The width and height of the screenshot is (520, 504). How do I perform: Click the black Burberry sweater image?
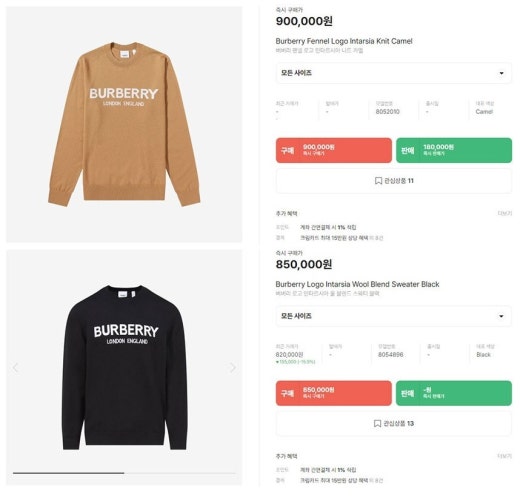click(125, 367)
